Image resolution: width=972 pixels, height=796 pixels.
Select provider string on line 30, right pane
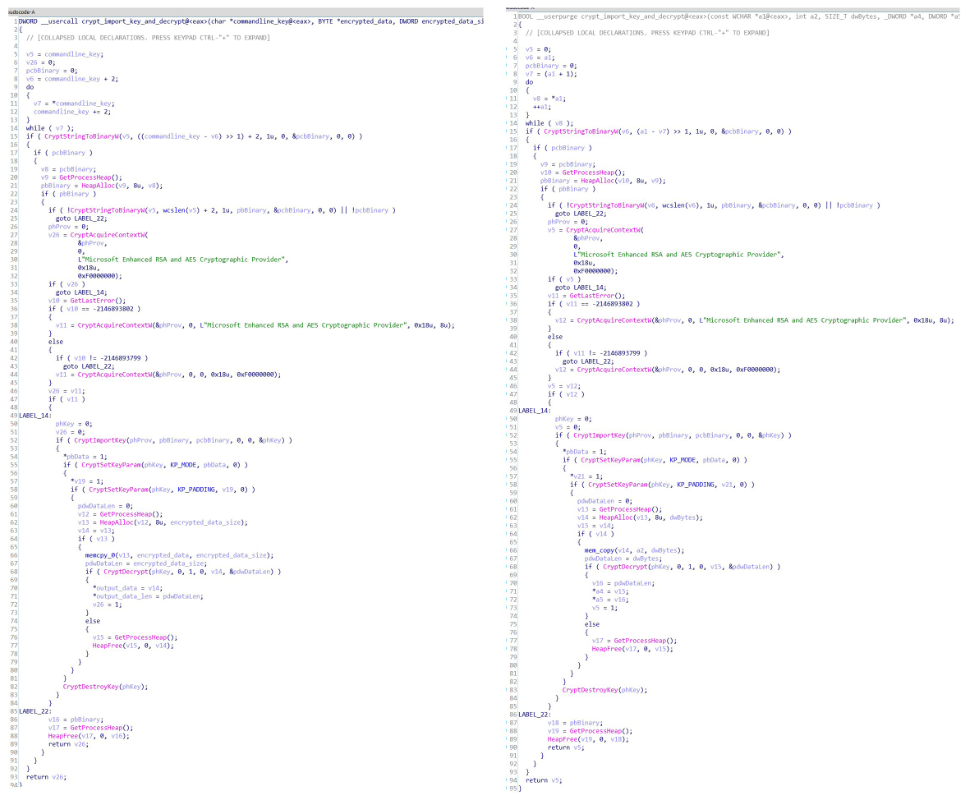tap(679, 255)
